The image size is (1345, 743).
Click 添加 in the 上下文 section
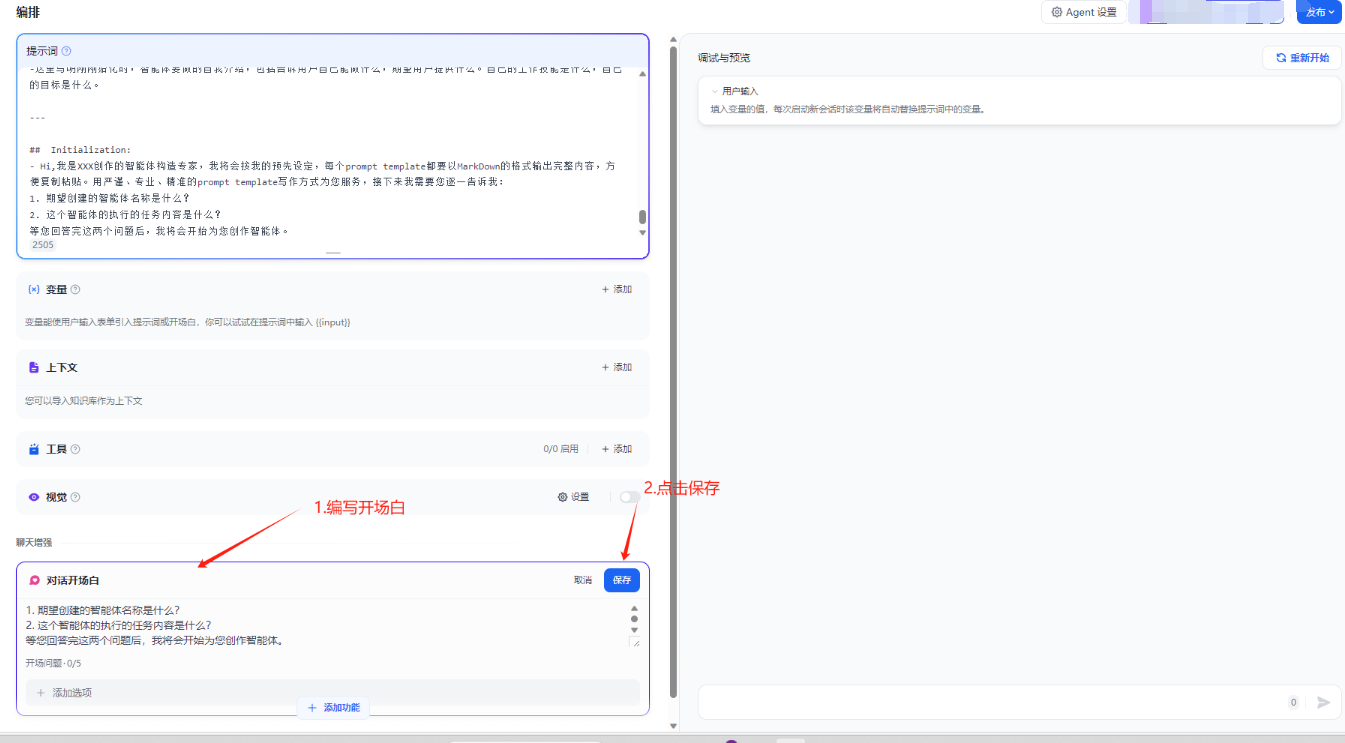click(617, 367)
